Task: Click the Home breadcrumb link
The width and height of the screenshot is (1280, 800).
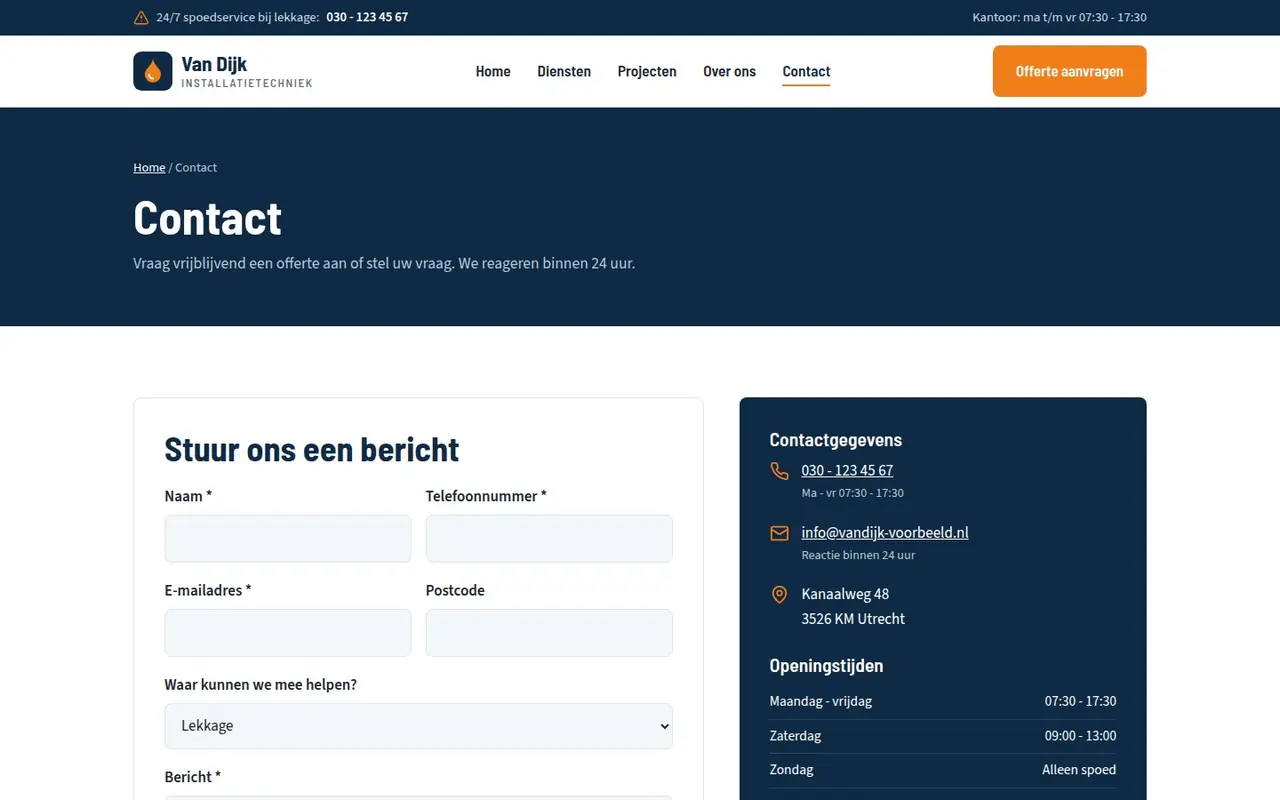Action: [x=149, y=168]
